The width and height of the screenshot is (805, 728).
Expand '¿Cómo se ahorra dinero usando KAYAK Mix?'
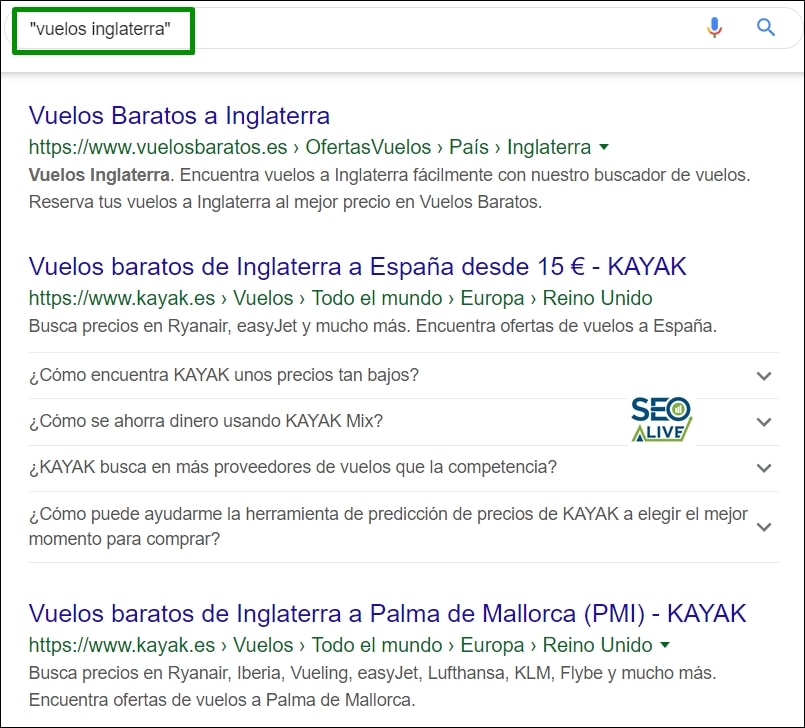[x=764, y=421]
